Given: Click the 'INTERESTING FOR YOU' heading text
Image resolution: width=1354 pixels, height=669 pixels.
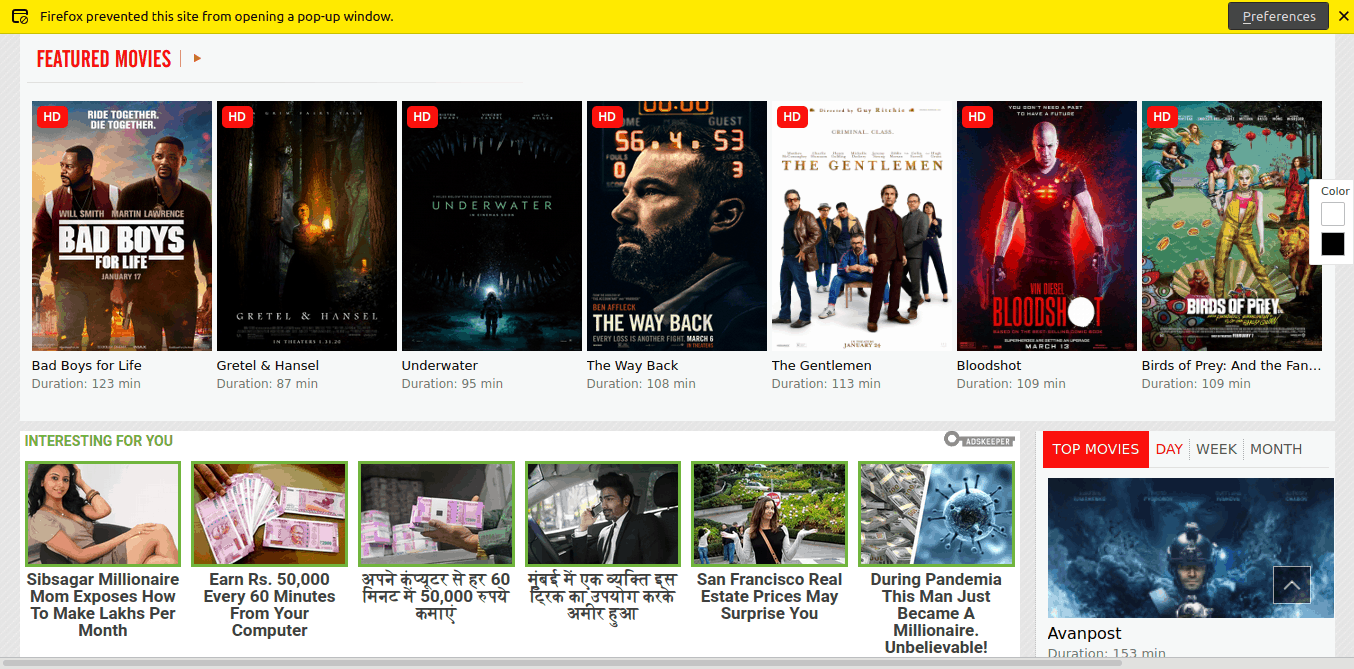Looking at the screenshot, I should coord(99,441).
